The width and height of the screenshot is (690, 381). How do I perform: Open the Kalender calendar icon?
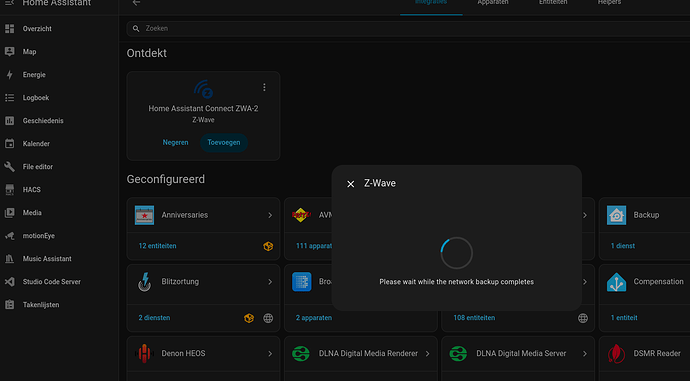tap(10, 143)
